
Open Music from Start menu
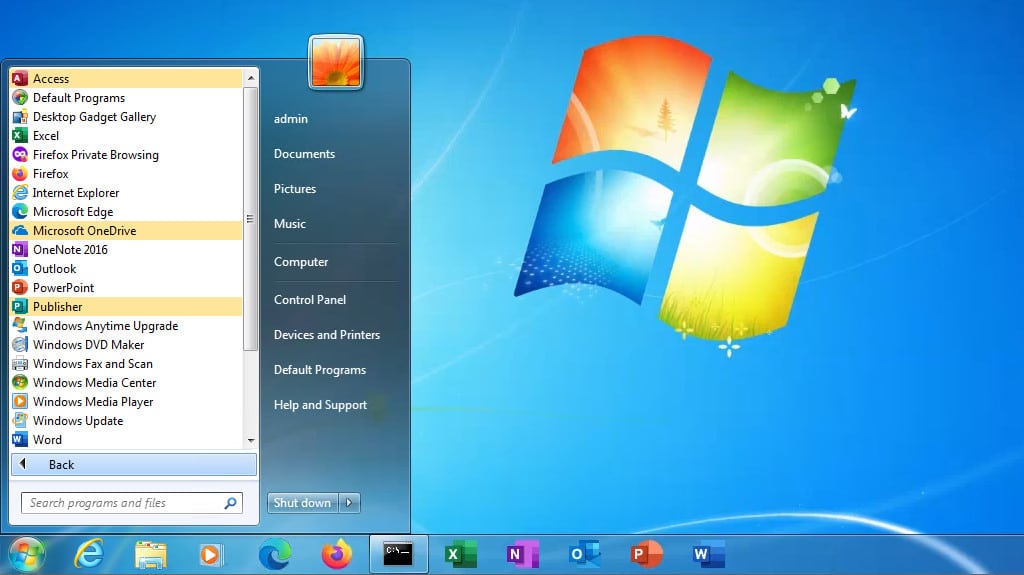click(290, 223)
